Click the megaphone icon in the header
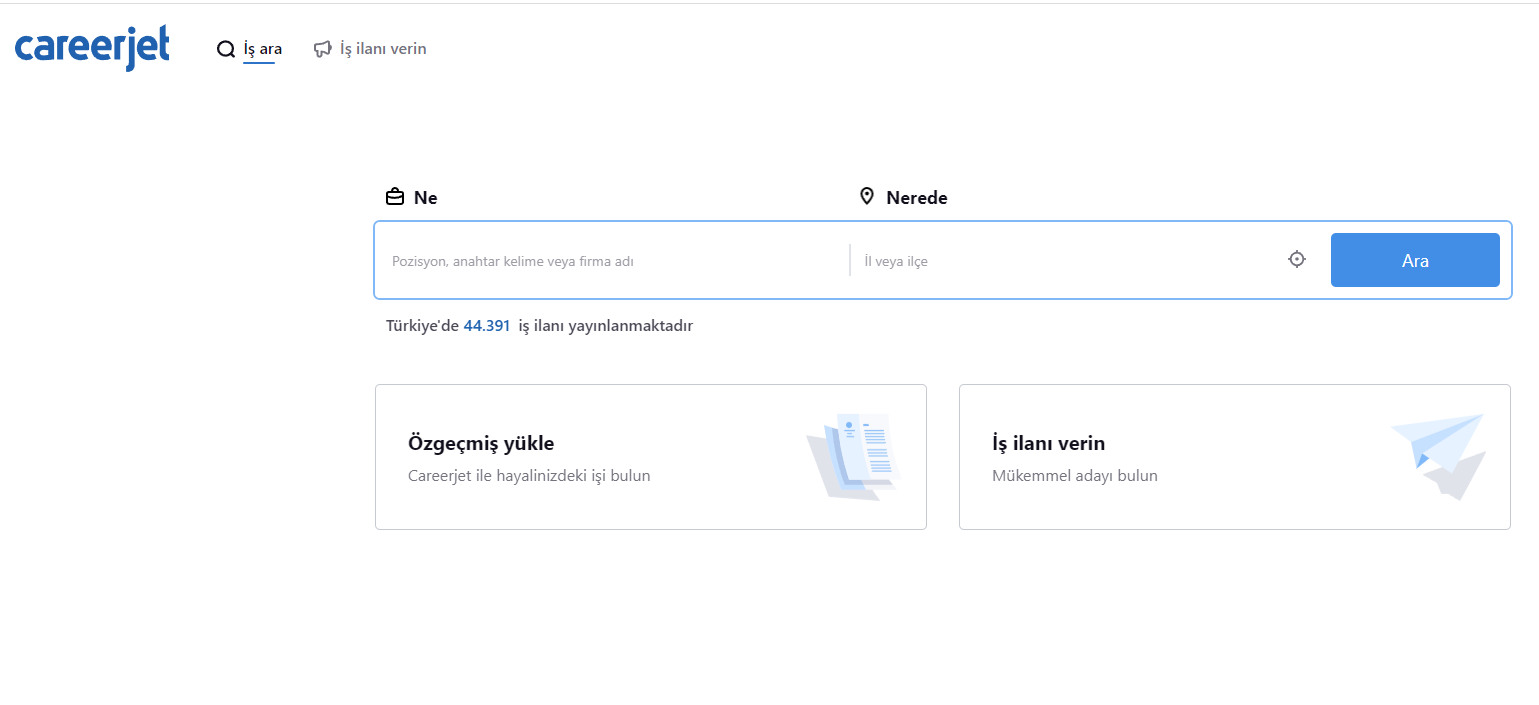This screenshot has height=705, width=1539. tap(322, 49)
